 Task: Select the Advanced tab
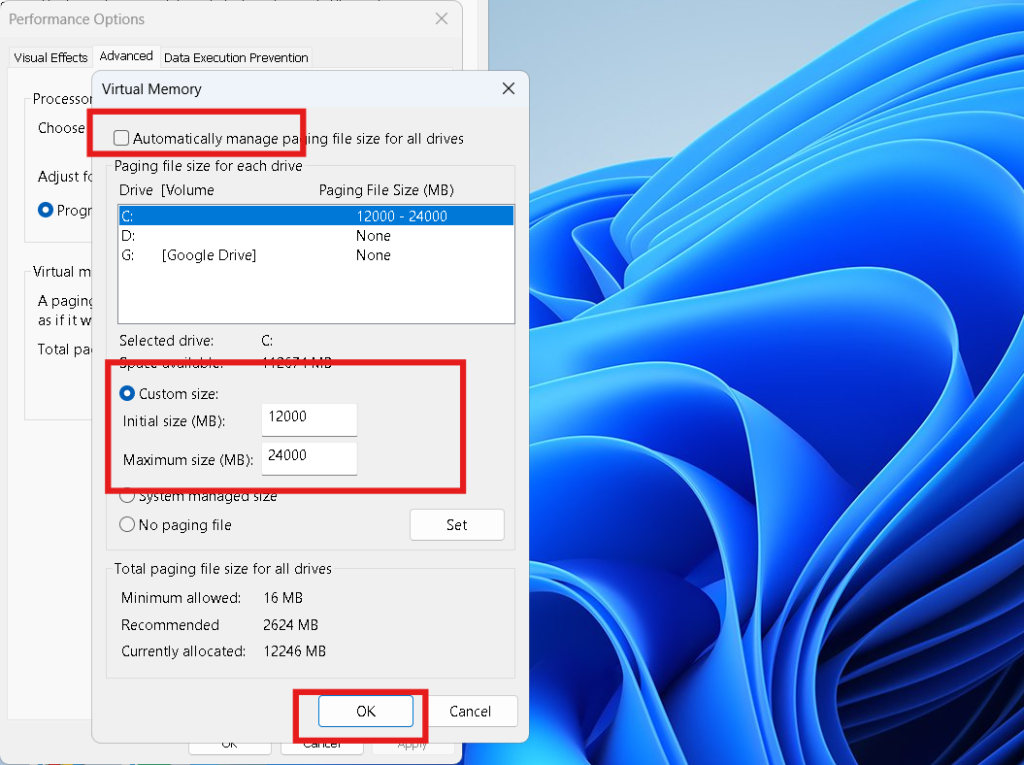coord(126,56)
